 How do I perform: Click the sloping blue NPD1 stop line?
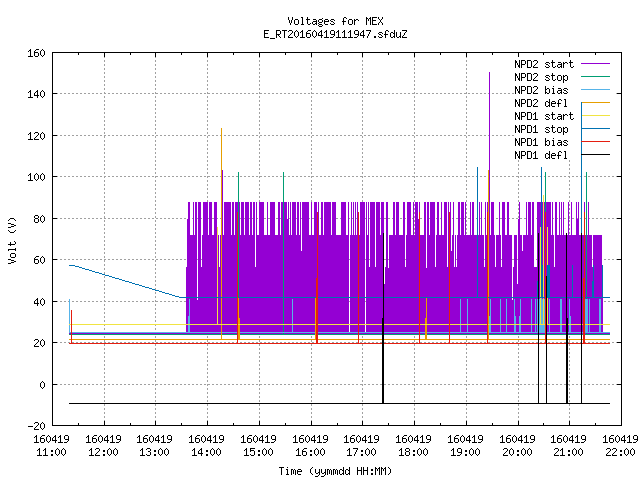(127, 281)
